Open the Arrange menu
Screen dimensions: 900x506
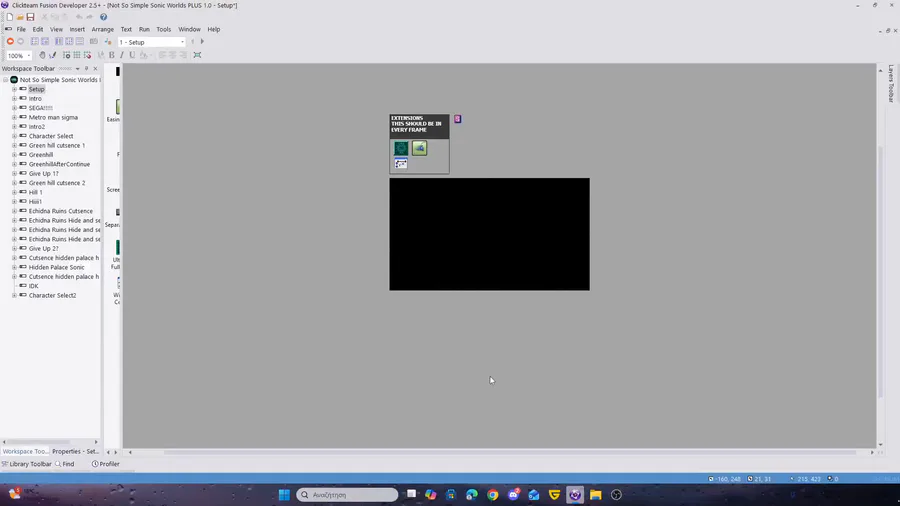pyautogui.click(x=103, y=29)
